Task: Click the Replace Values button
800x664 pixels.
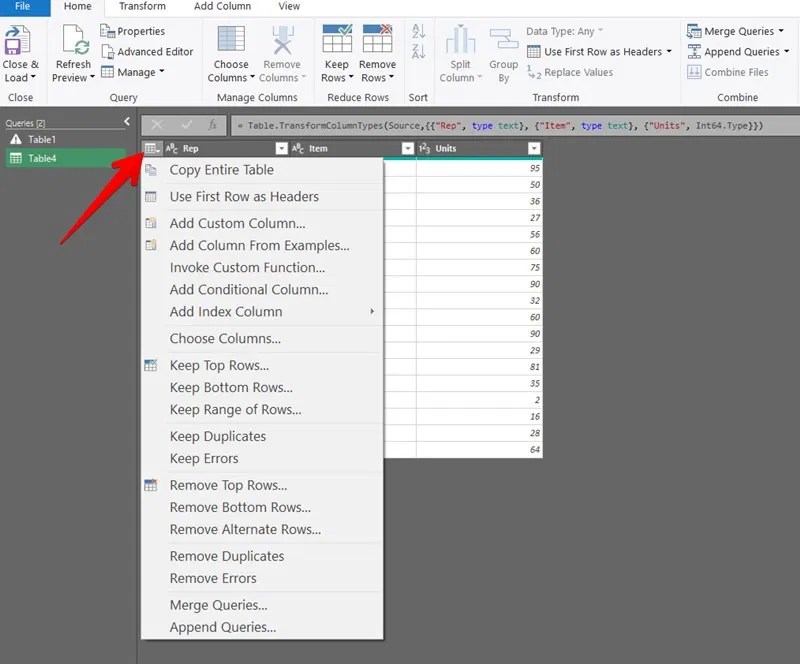Action: click(575, 72)
